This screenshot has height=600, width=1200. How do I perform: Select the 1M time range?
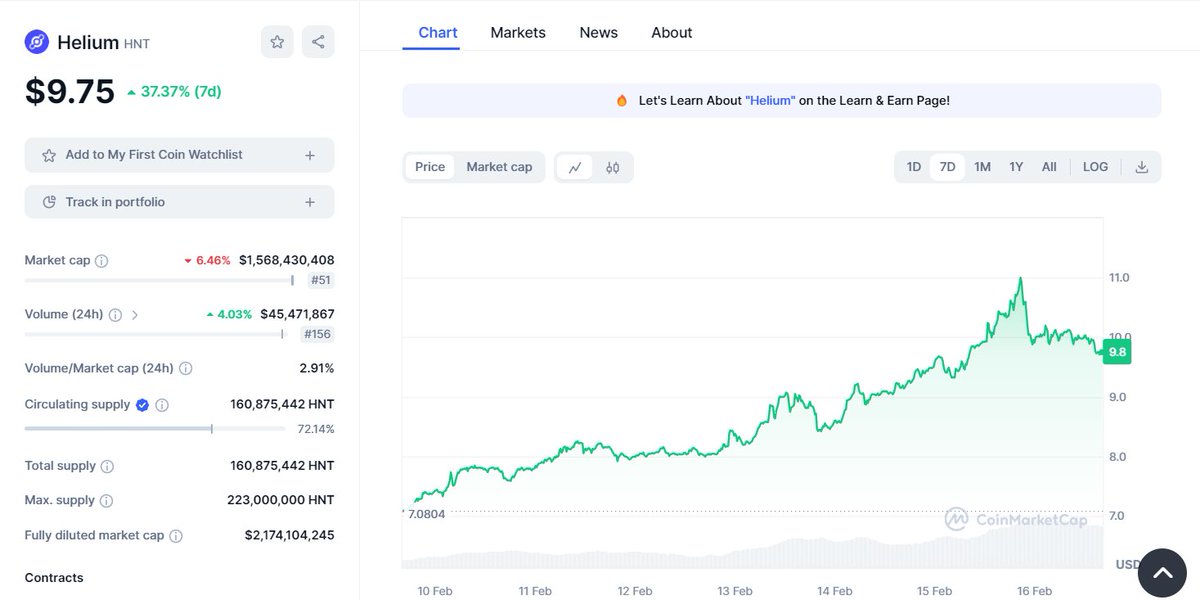pyautogui.click(x=982, y=167)
